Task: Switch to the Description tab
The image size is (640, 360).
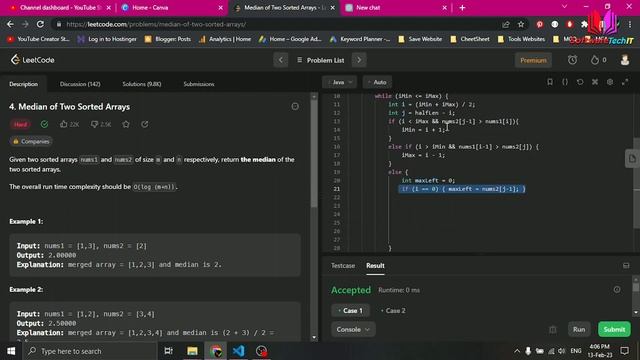Action: click(24, 84)
